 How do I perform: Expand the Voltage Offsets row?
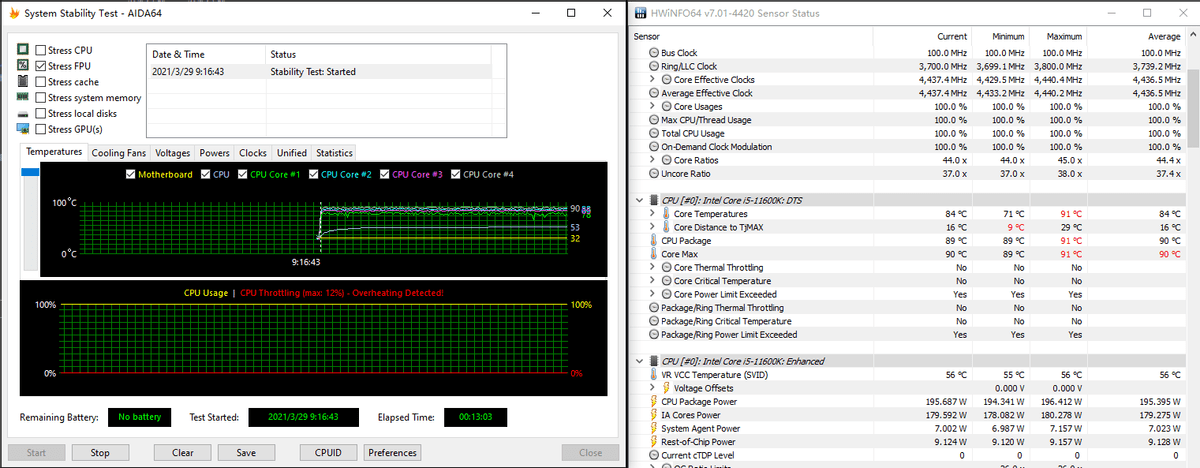653,388
